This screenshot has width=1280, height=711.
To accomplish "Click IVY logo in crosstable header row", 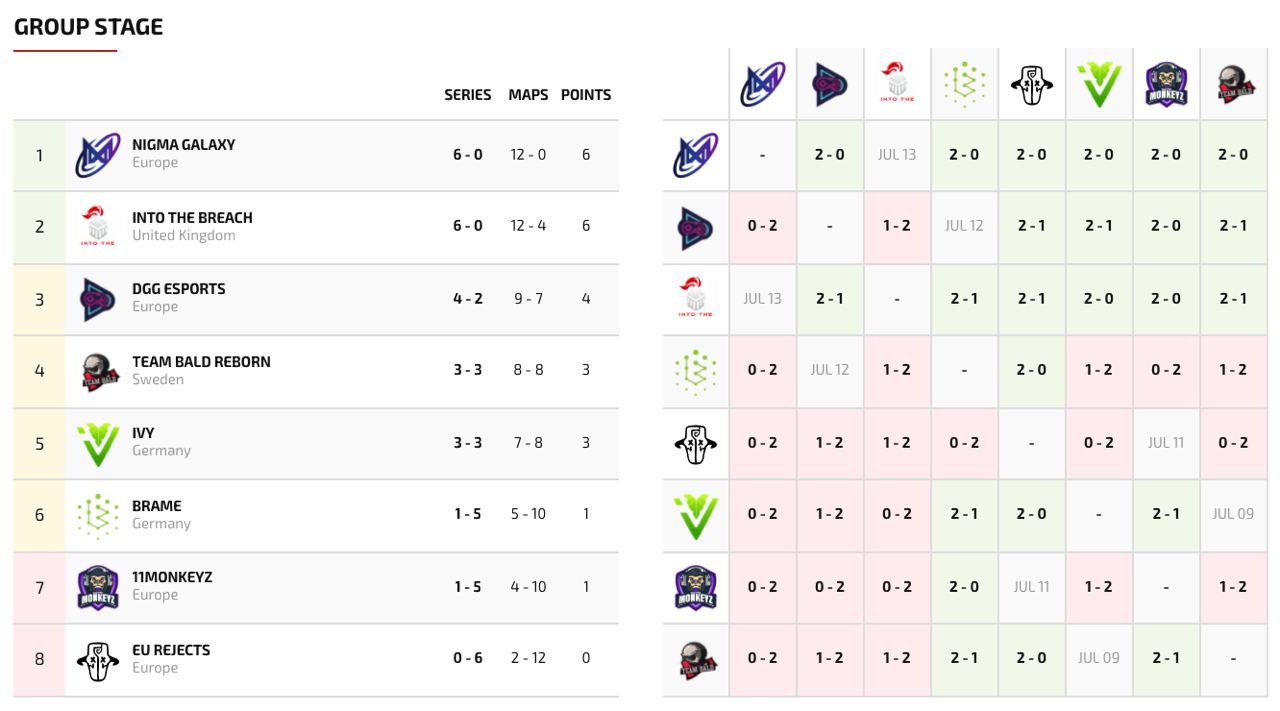I will click(1099, 84).
